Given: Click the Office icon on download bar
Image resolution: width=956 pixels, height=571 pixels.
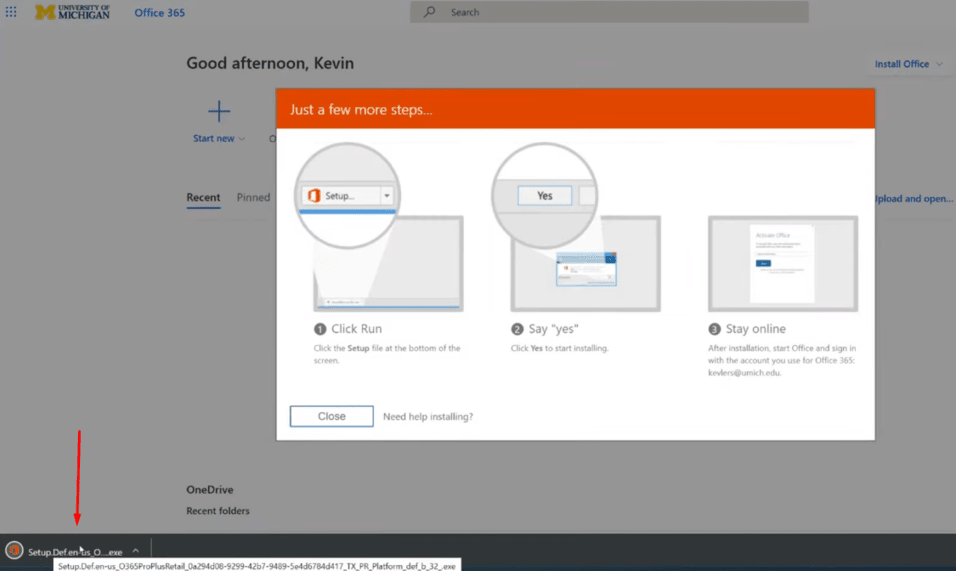Looking at the screenshot, I should click(x=14, y=550).
